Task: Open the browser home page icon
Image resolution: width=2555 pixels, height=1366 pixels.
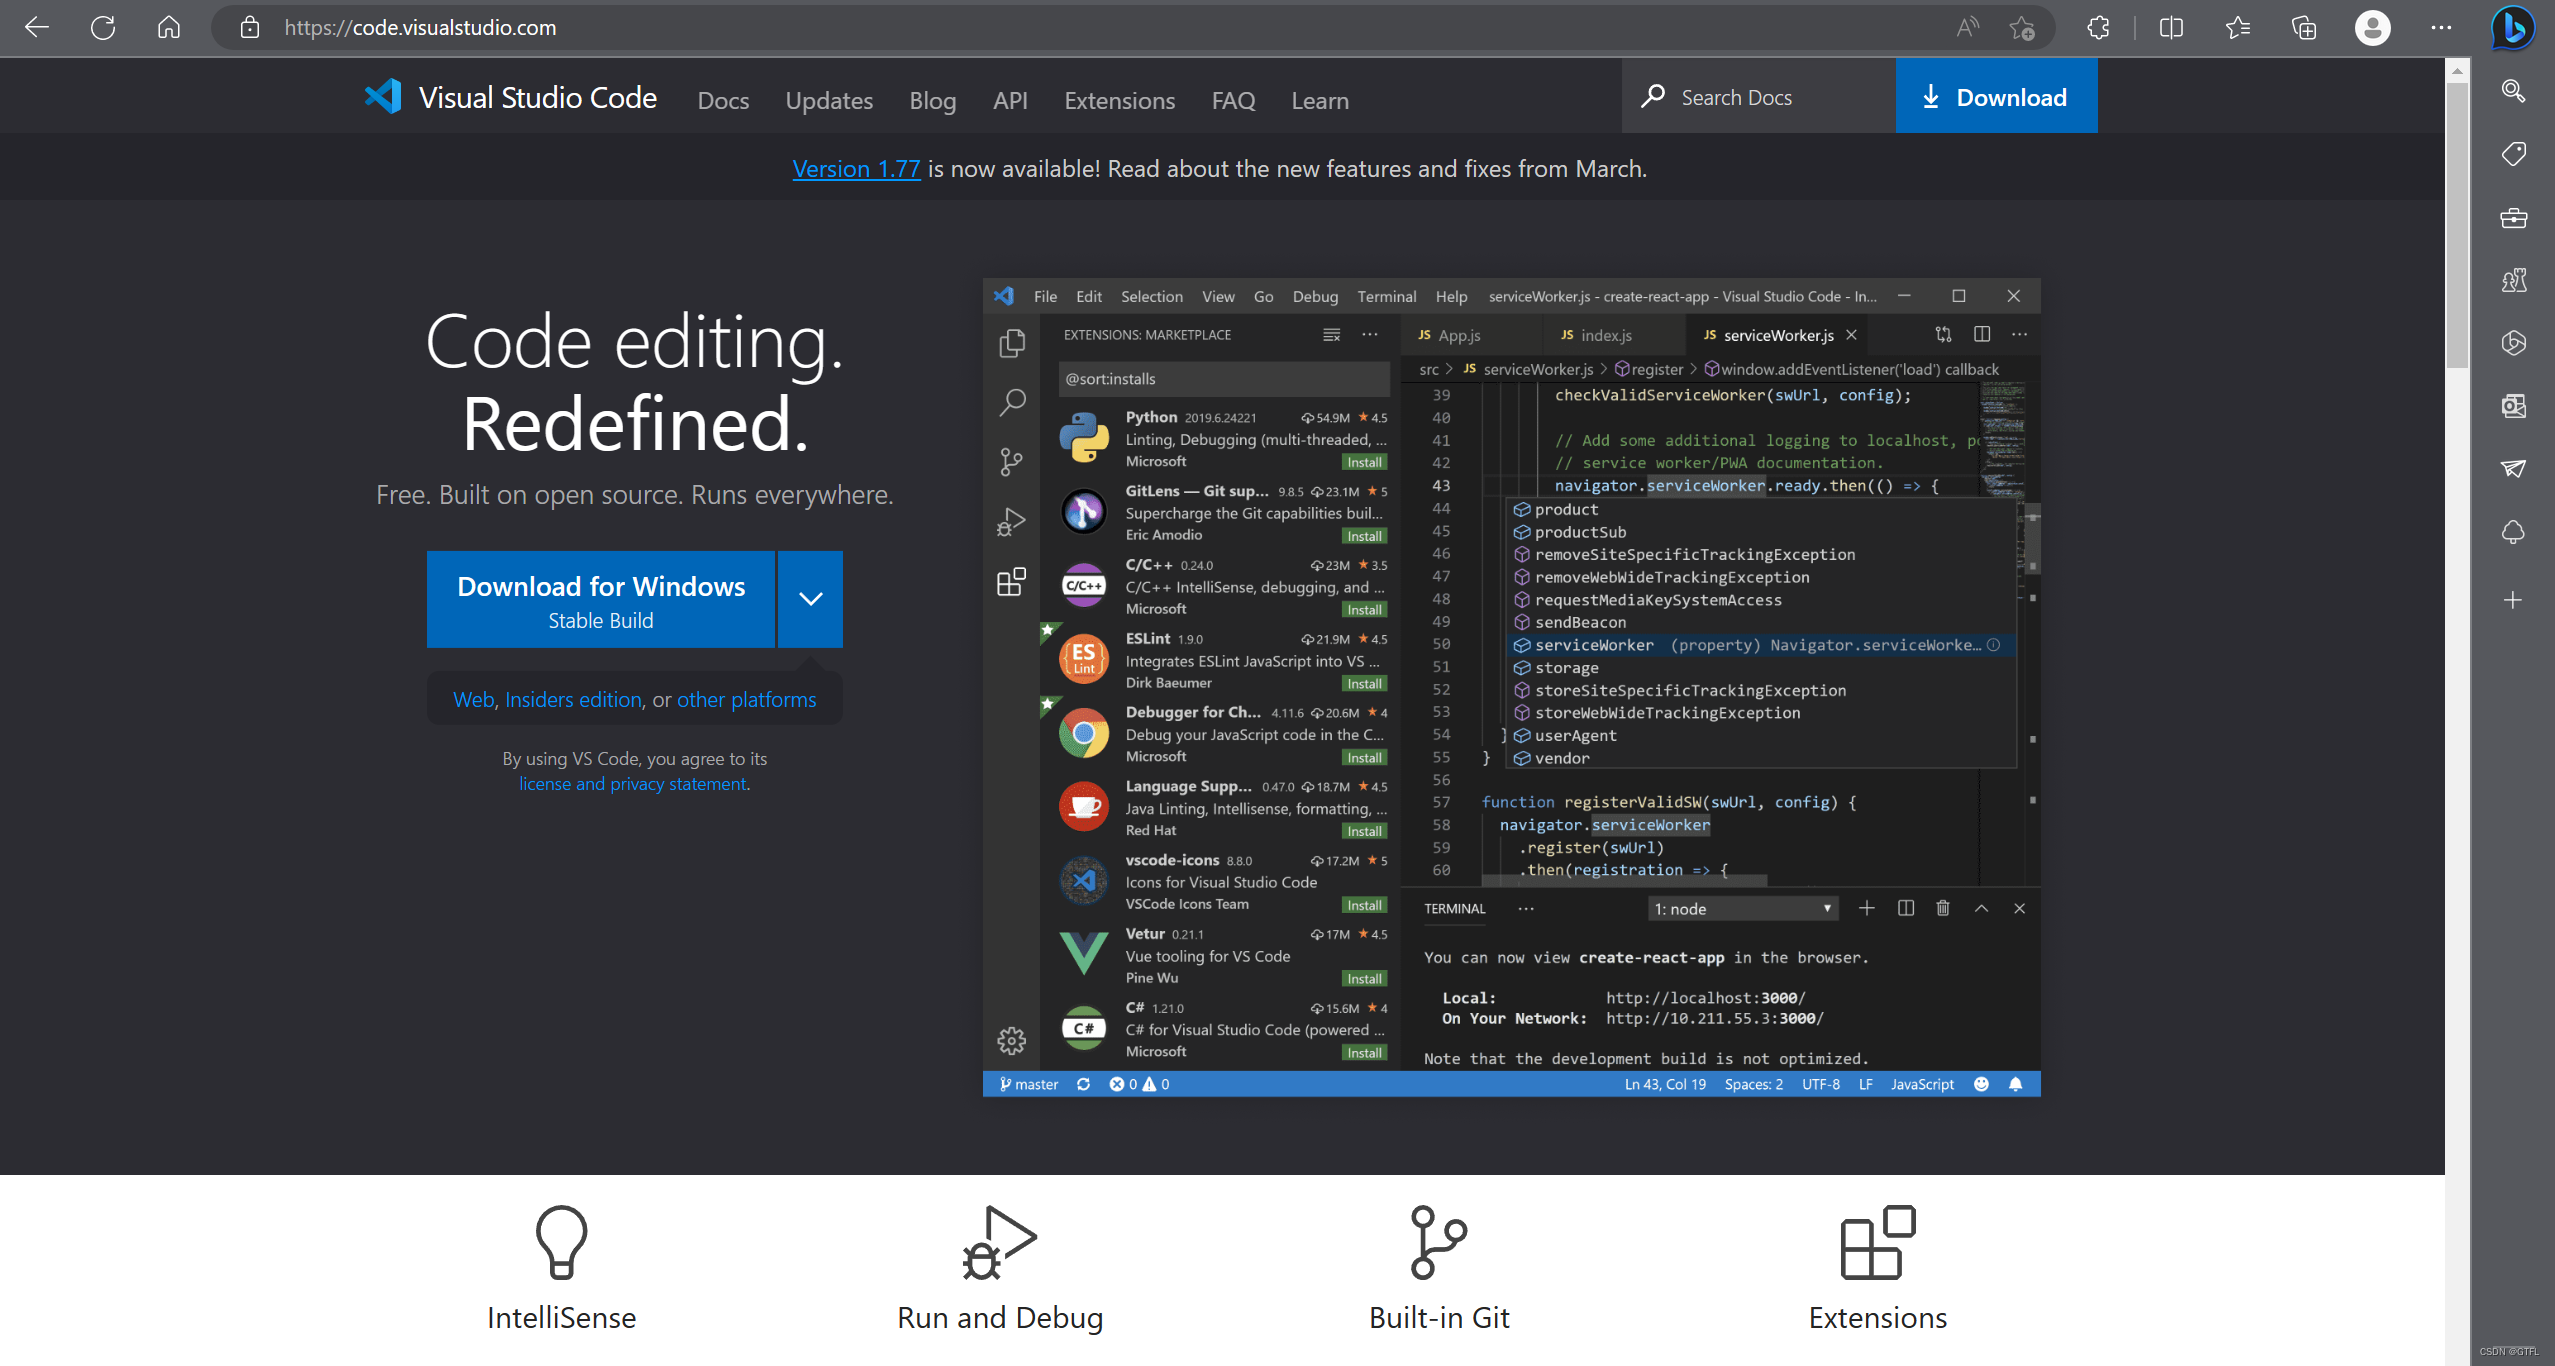Action: 169,27
